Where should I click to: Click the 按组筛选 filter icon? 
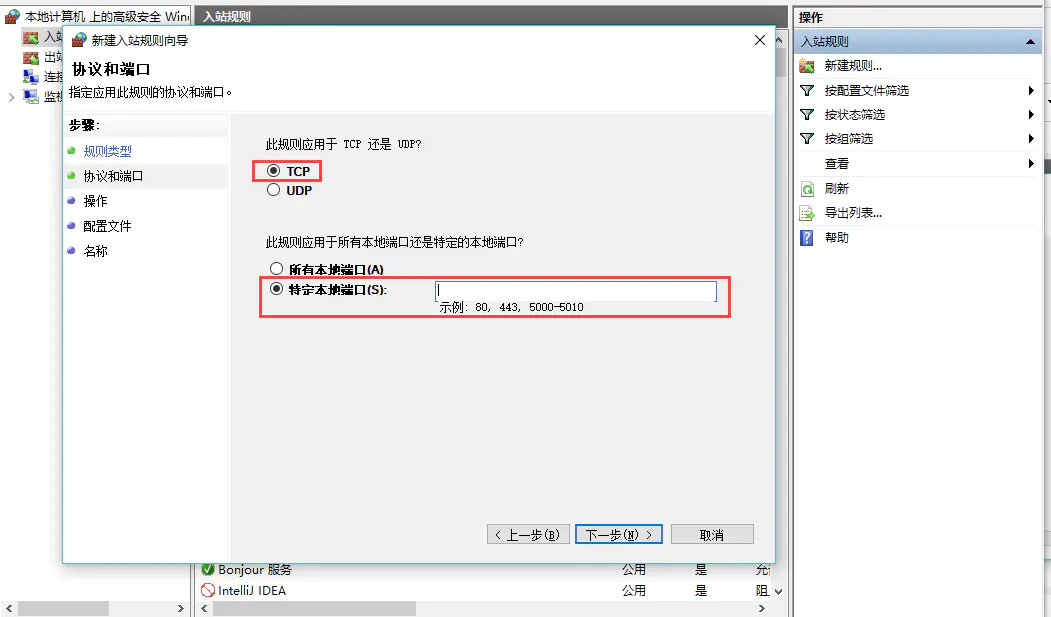coord(807,139)
